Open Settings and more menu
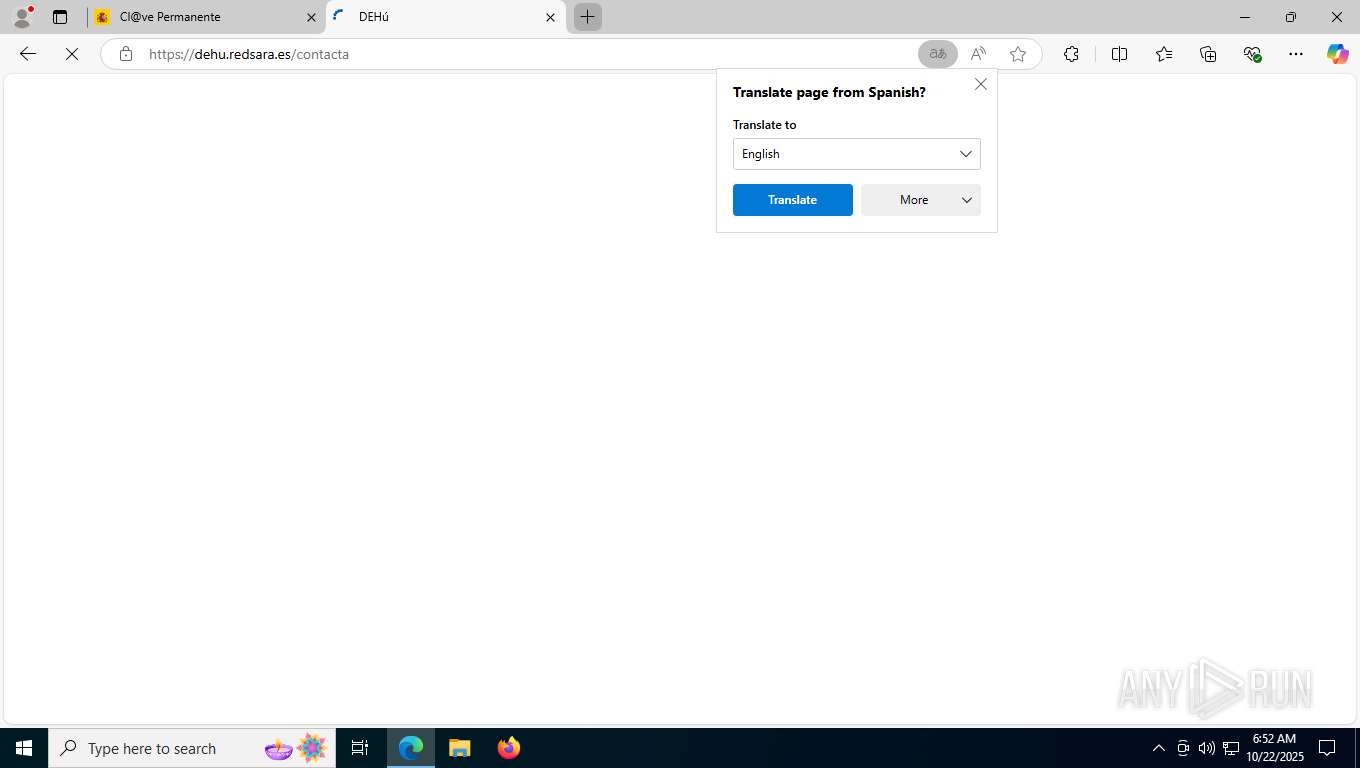Viewport: 1360px width, 768px height. [1296, 54]
